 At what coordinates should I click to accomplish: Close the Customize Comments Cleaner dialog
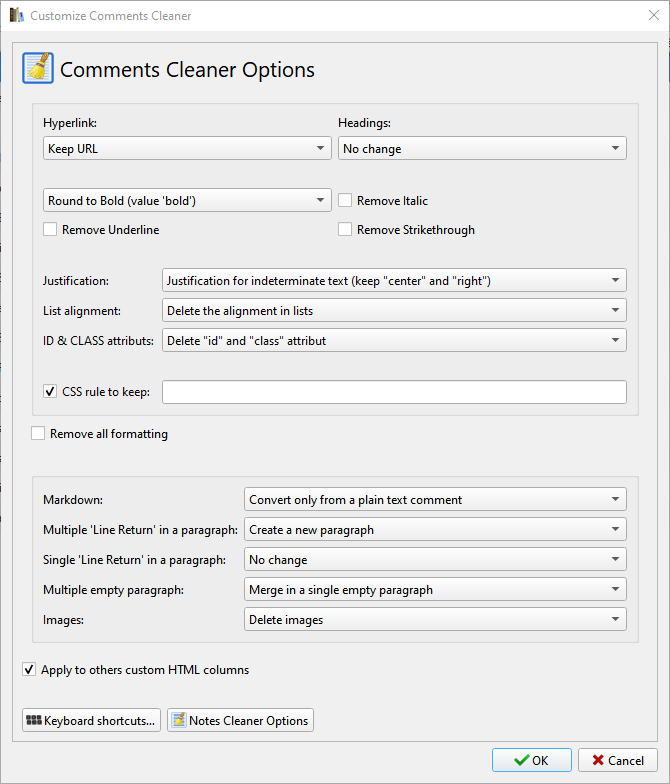[654, 15]
